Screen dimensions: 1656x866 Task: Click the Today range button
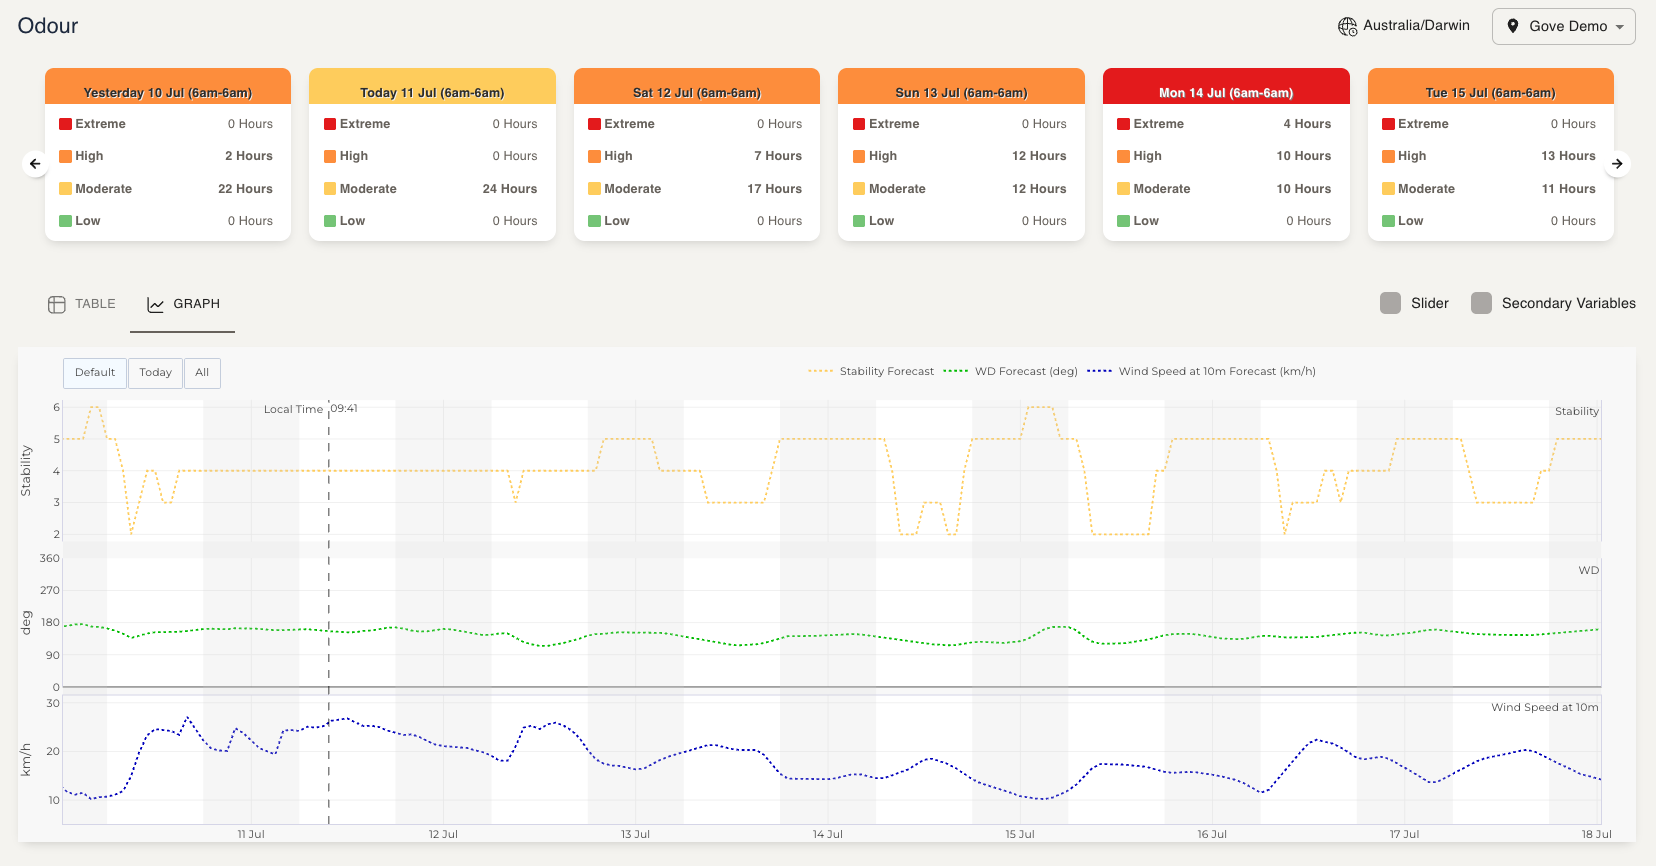tap(155, 372)
